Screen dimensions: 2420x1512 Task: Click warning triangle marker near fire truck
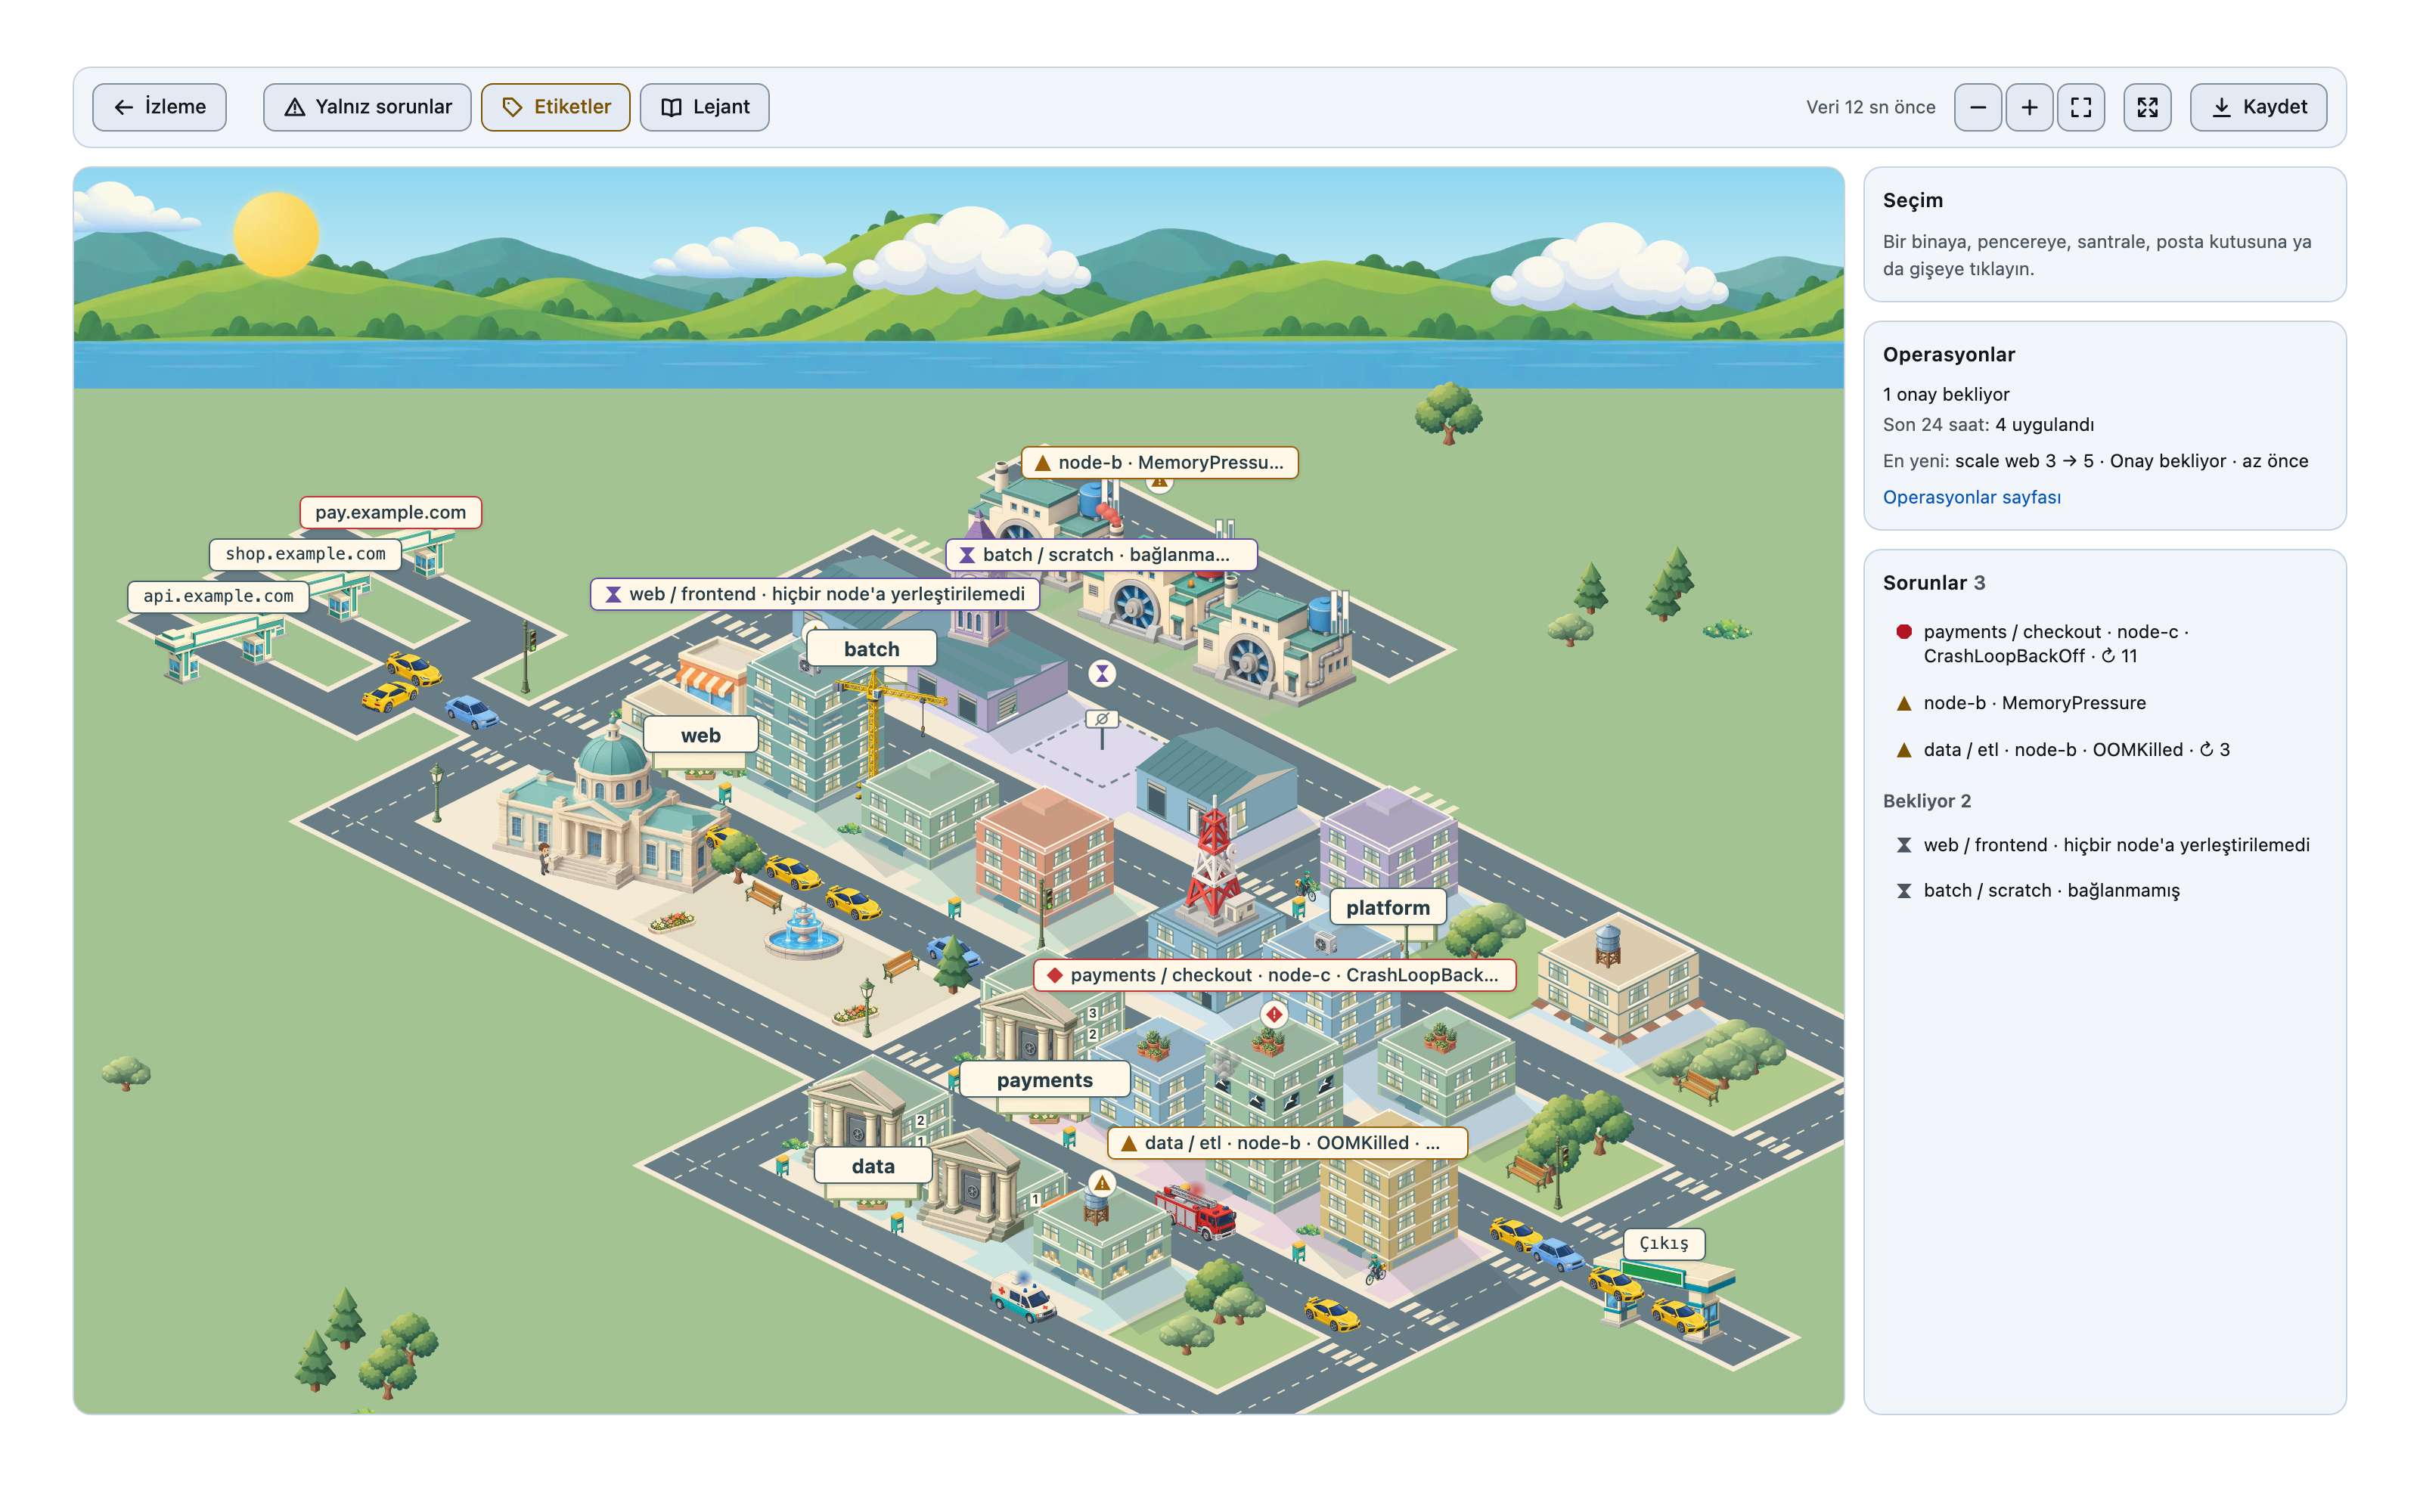(x=1102, y=1184)
